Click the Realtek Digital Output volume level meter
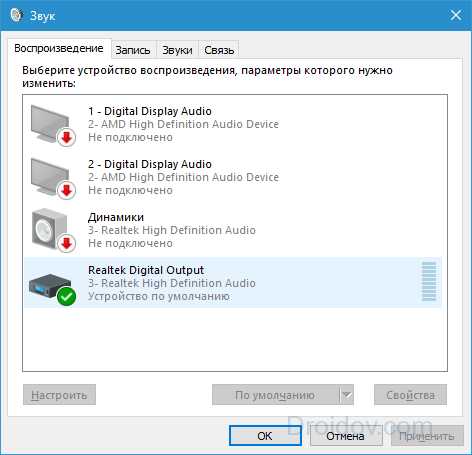472x455 pixels. [x=429, y=282]
